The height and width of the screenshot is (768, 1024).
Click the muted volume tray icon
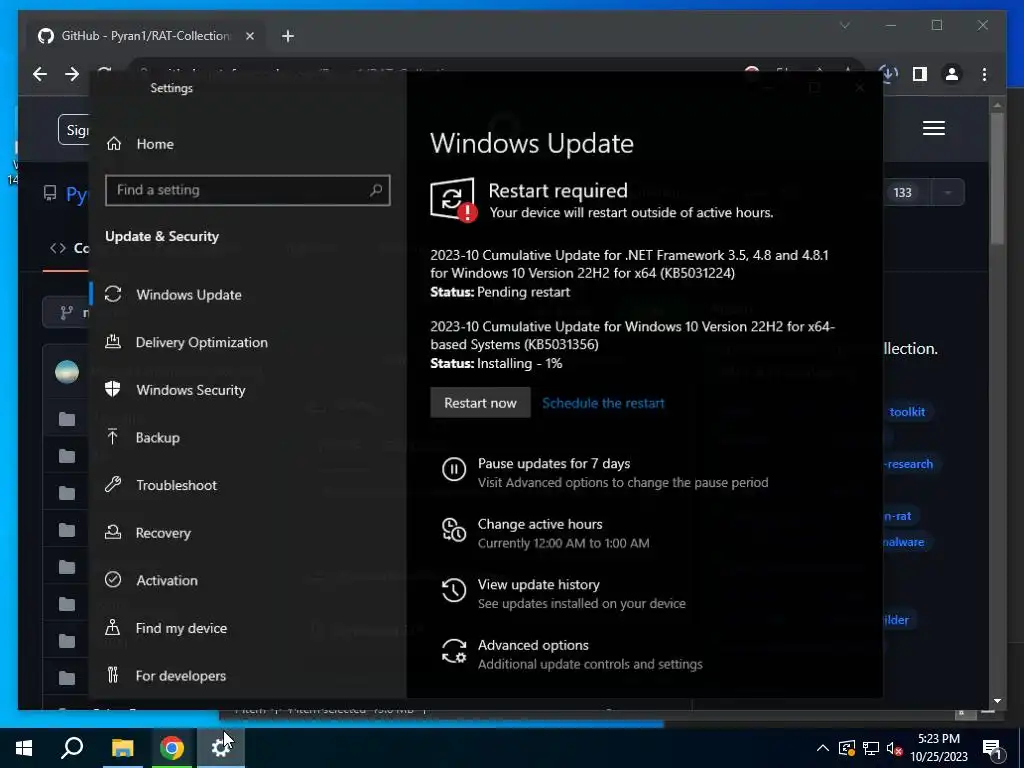pos(895,748)
